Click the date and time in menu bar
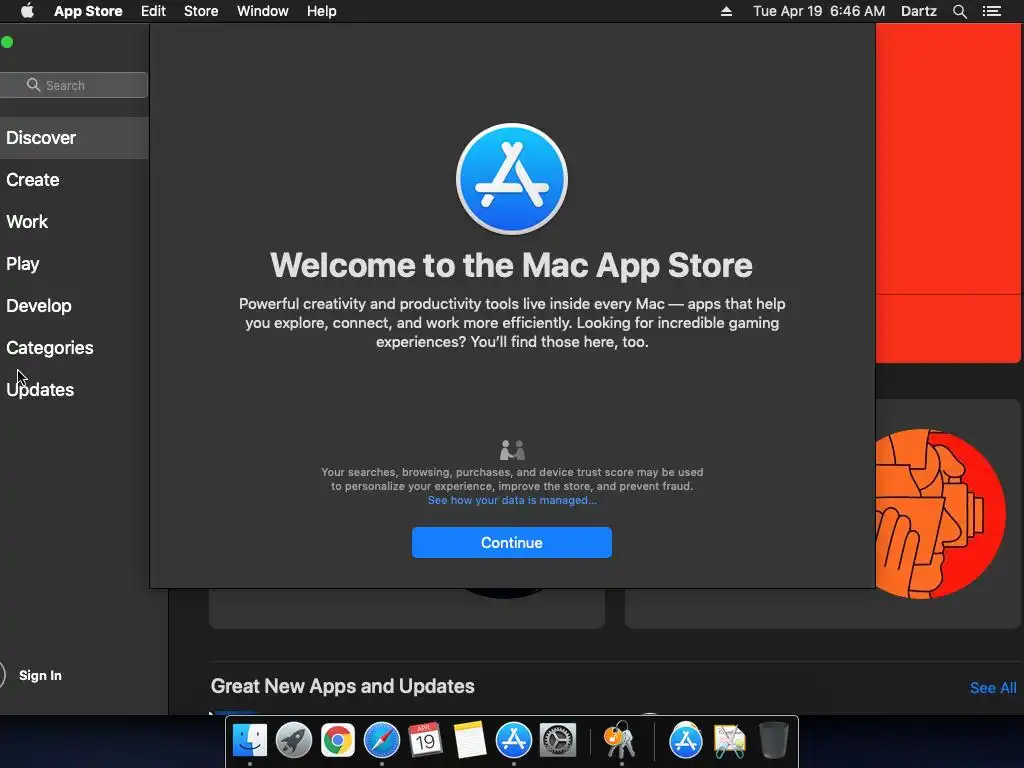Viewport: 1024px width, 768px height. 819,11
